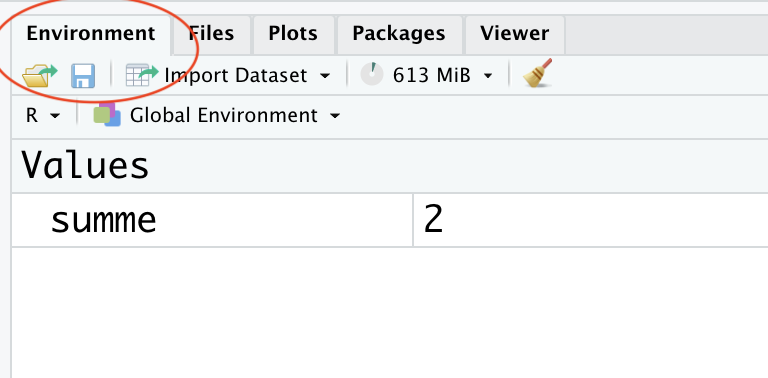Click the Import Dataset table icon
Image resolution: width=768 pixels, height=378 pixels.
(142, 75)
